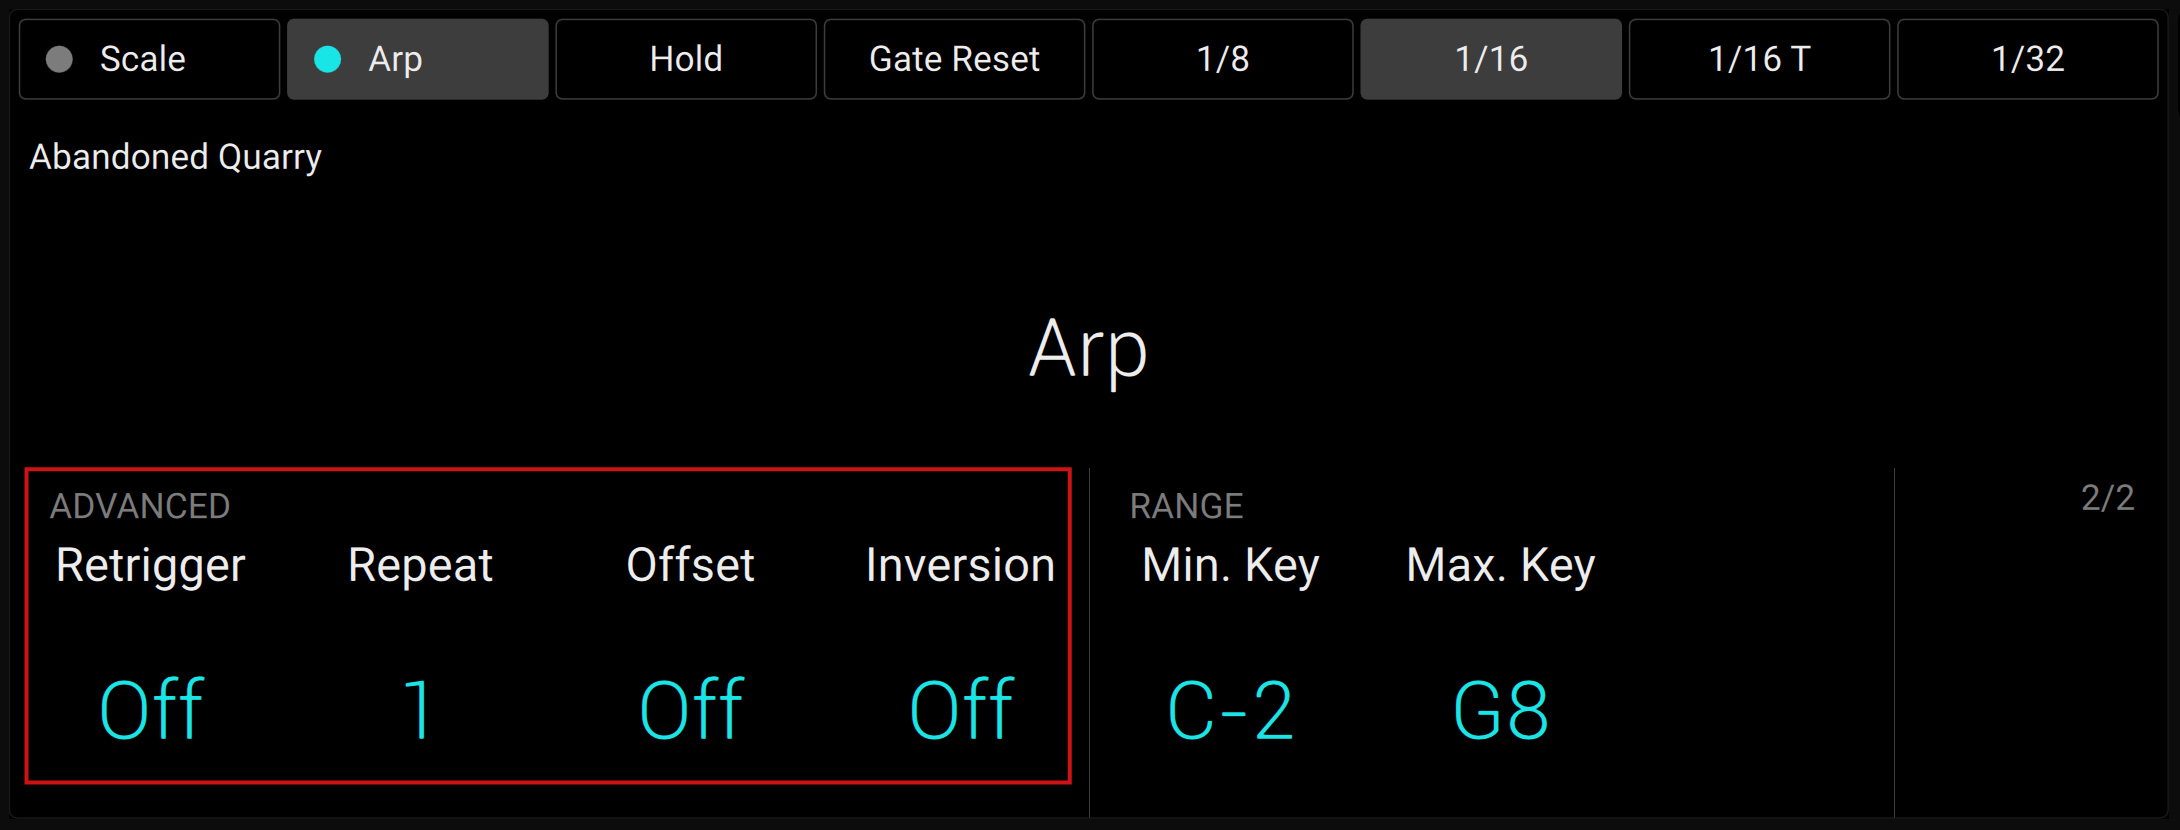Choose the 1/32 arpeggiator rate
Image resolution: width=2180 pixels, height=830 pixels.
click(2026, 59)
